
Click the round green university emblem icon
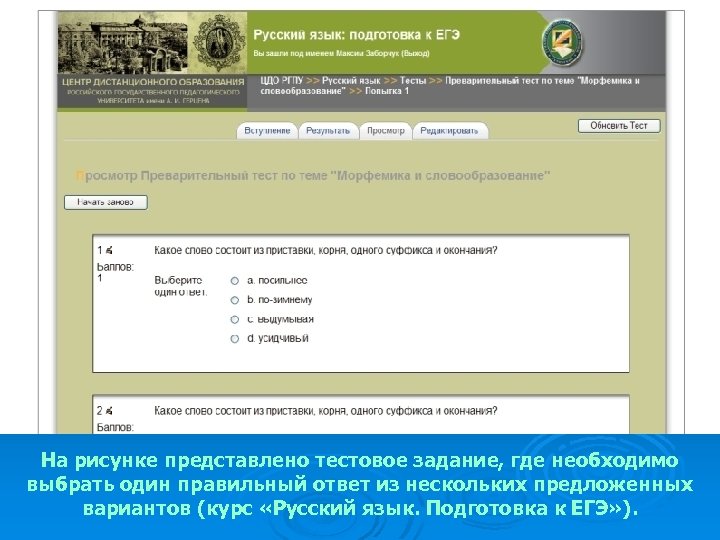point(562,43)
